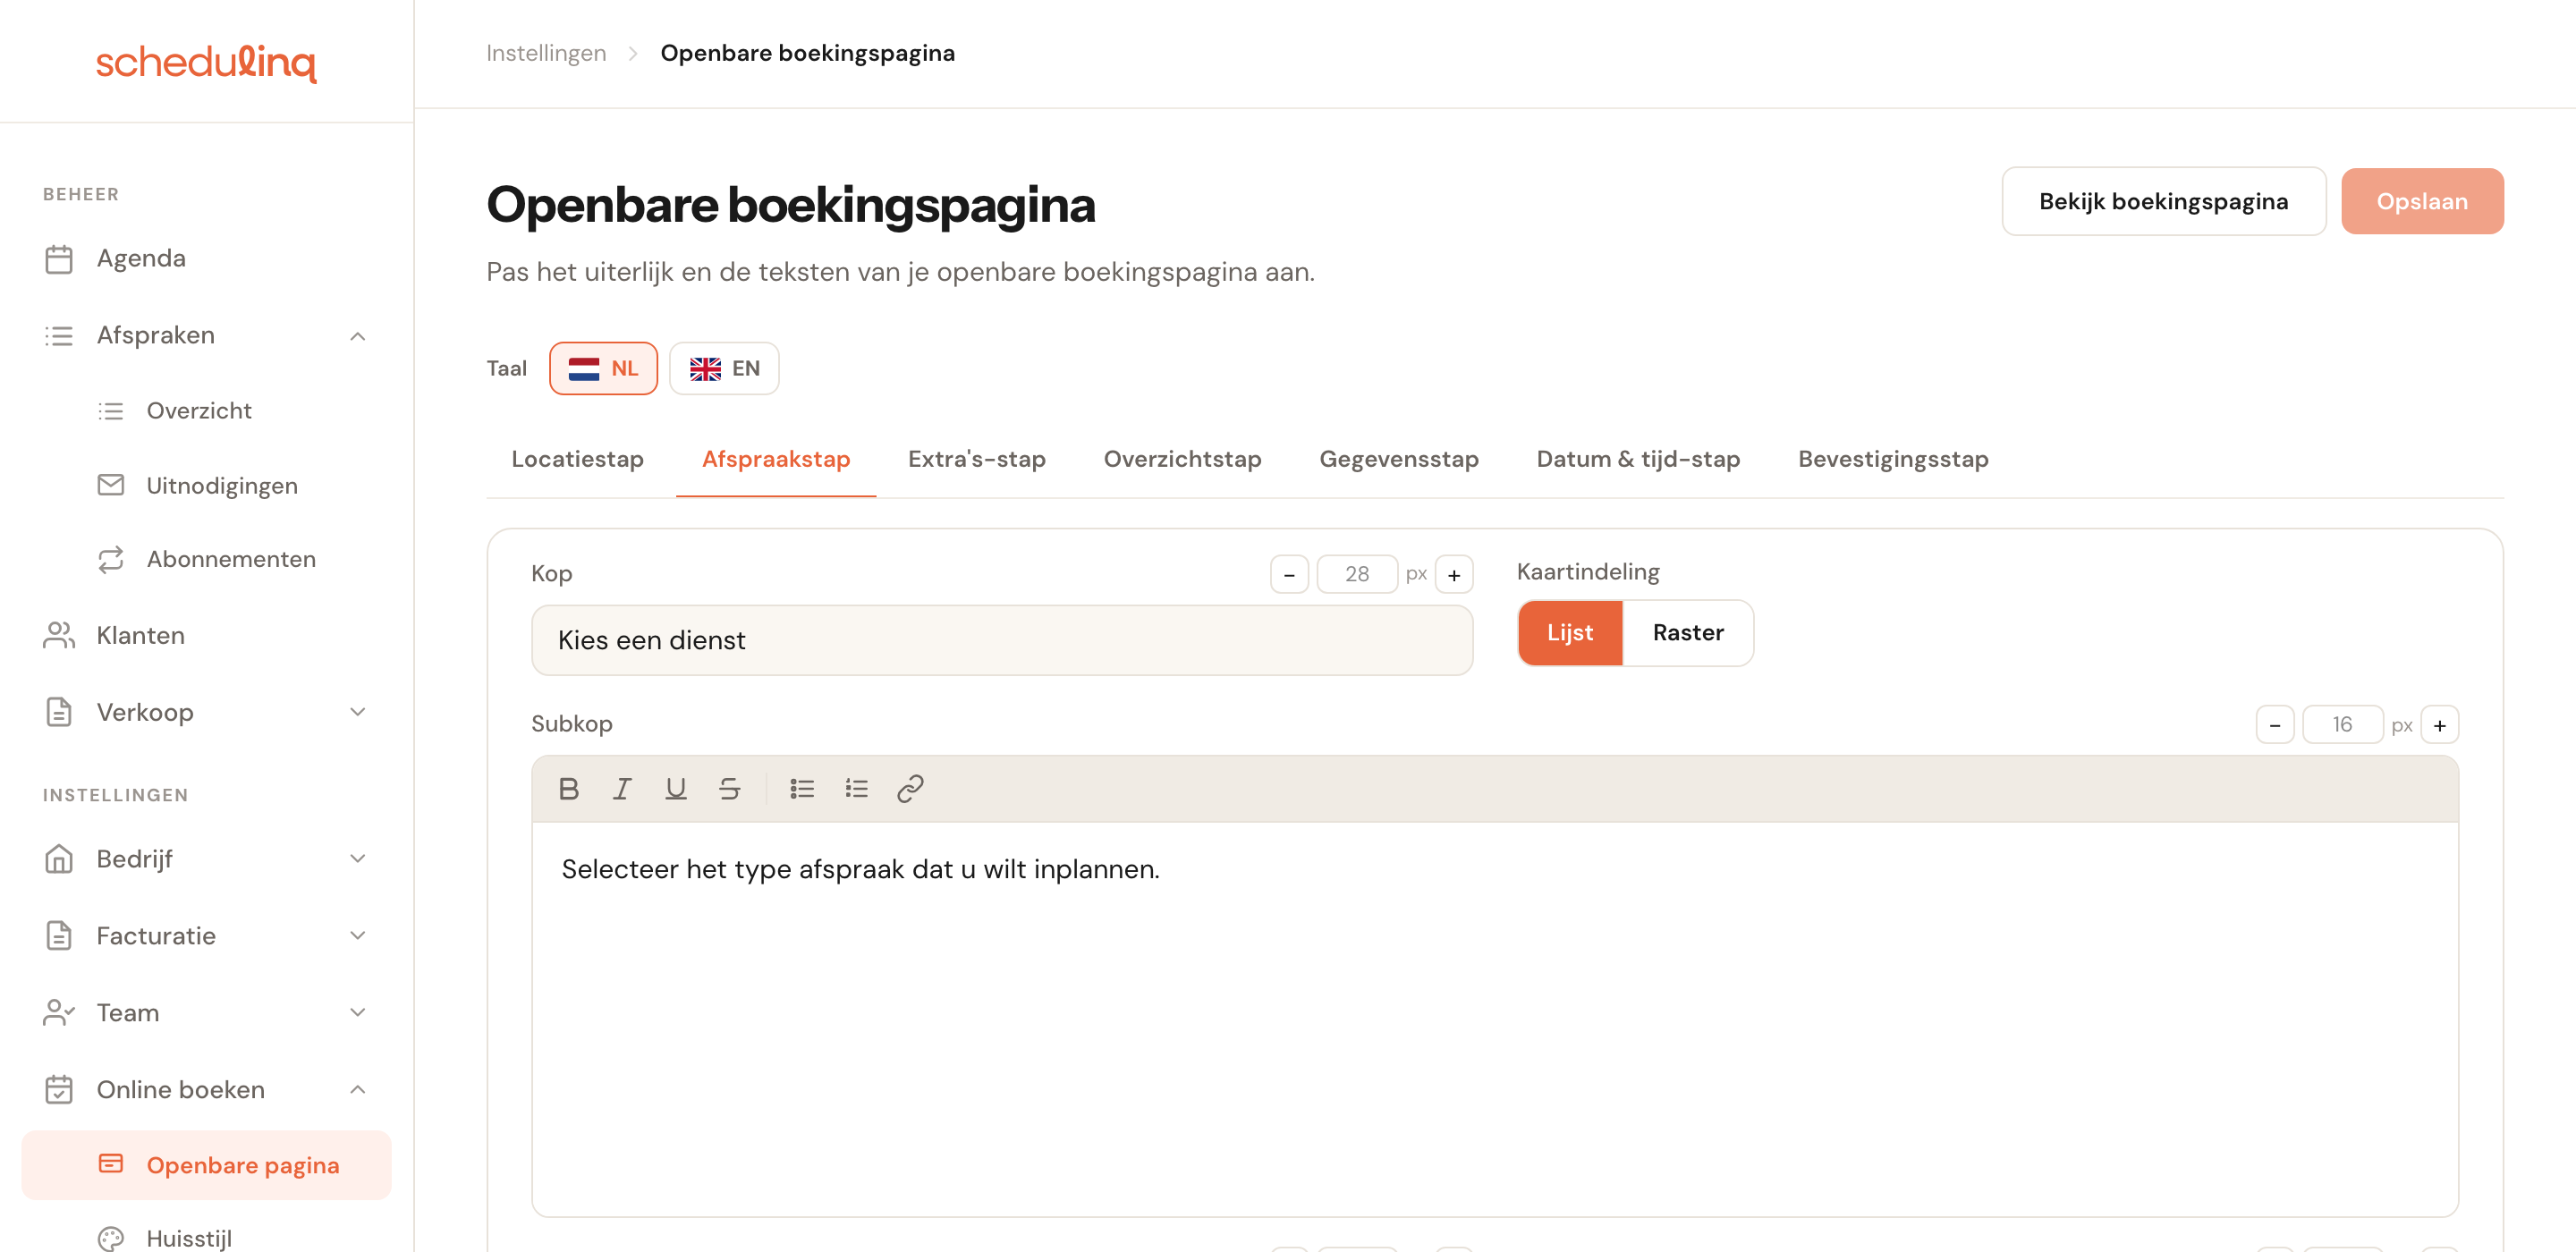Toggle italic formatting in Subkop editor

622,789
